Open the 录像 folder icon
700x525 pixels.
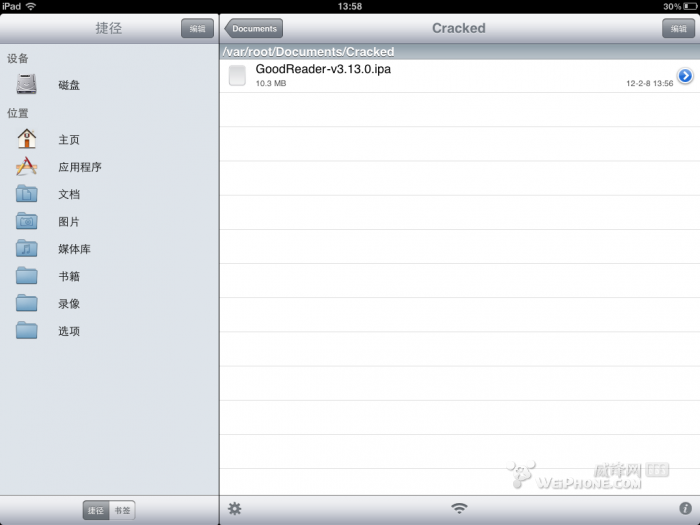pyautogui.click(x=26, y=303)
